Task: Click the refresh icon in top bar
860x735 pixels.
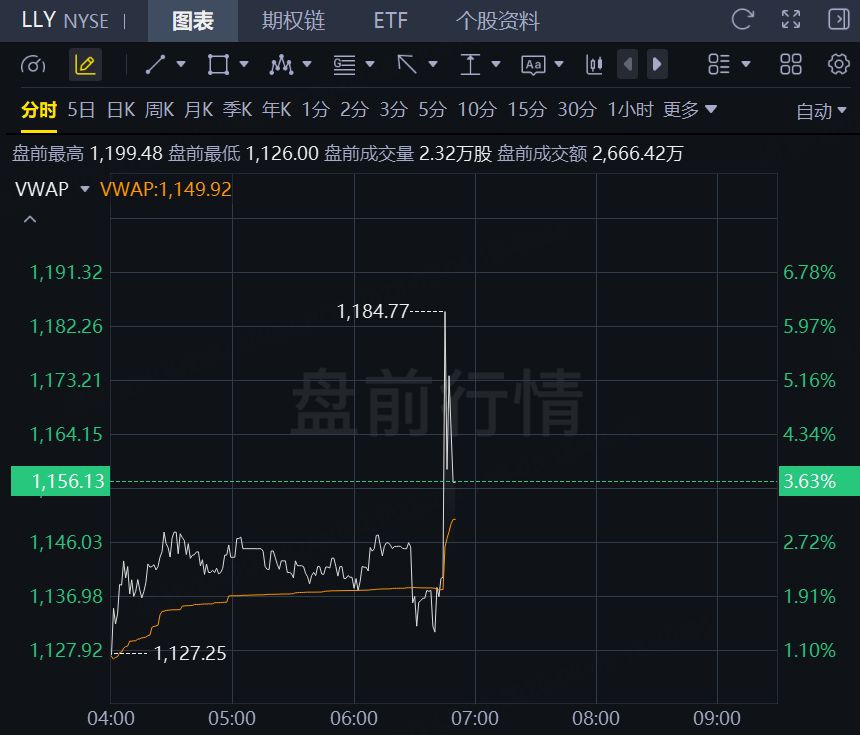Action: (x=743, y=20)
